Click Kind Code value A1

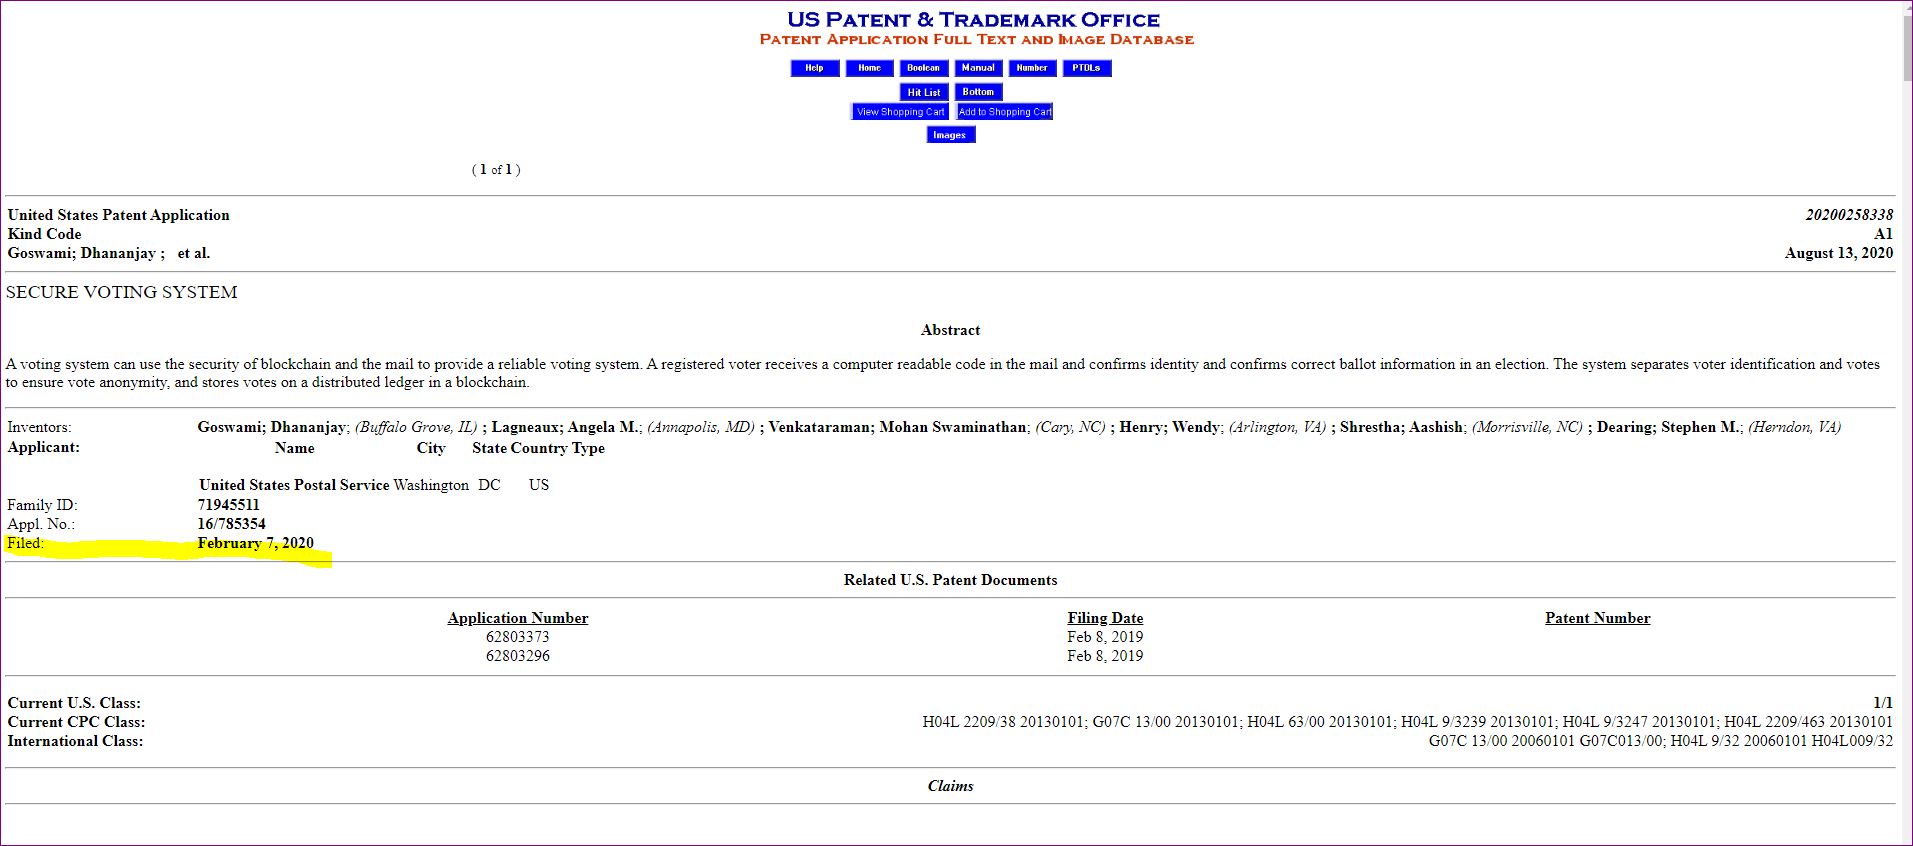click(x=1884, y=234)
